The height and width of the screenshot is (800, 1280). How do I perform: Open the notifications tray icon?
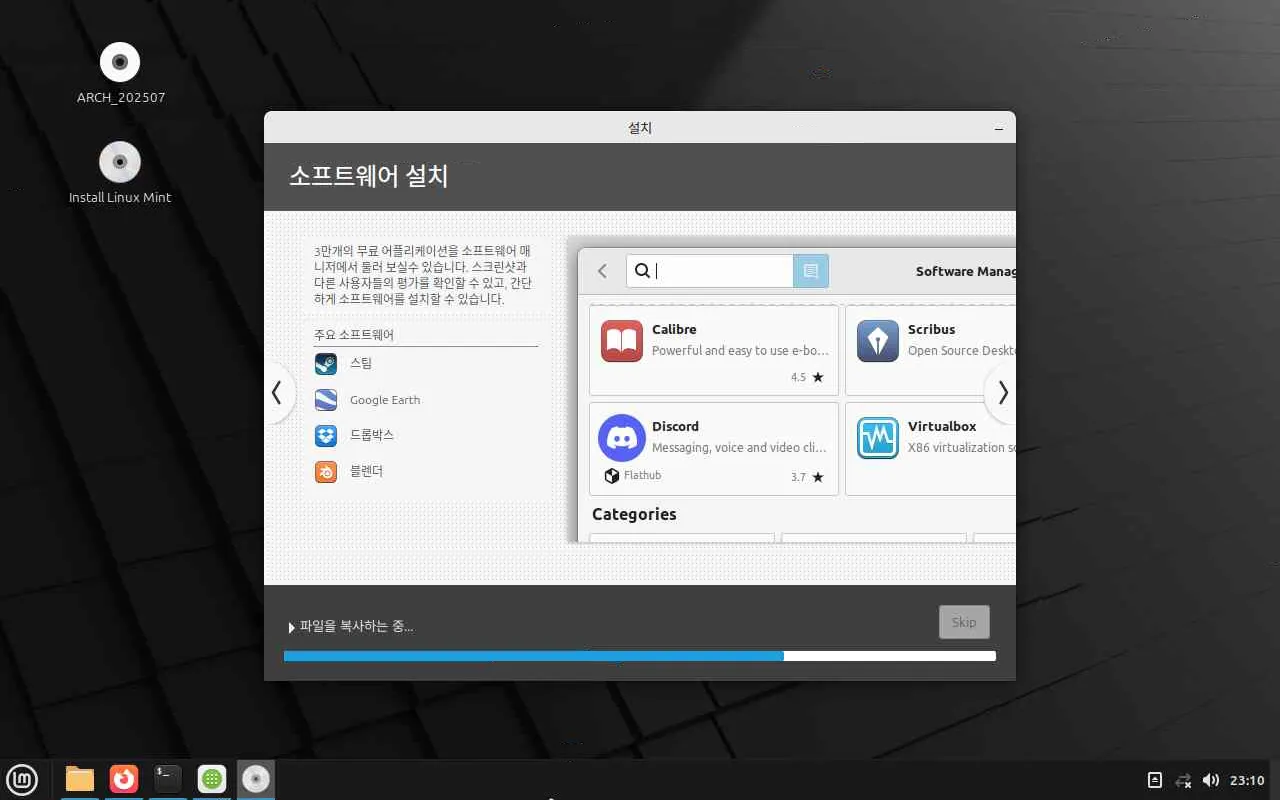tap(1154, 780)
